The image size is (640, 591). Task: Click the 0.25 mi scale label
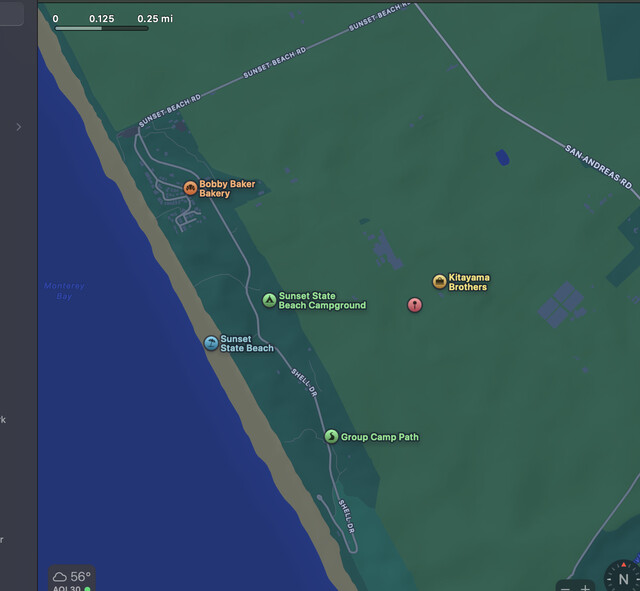pos(155,19)
